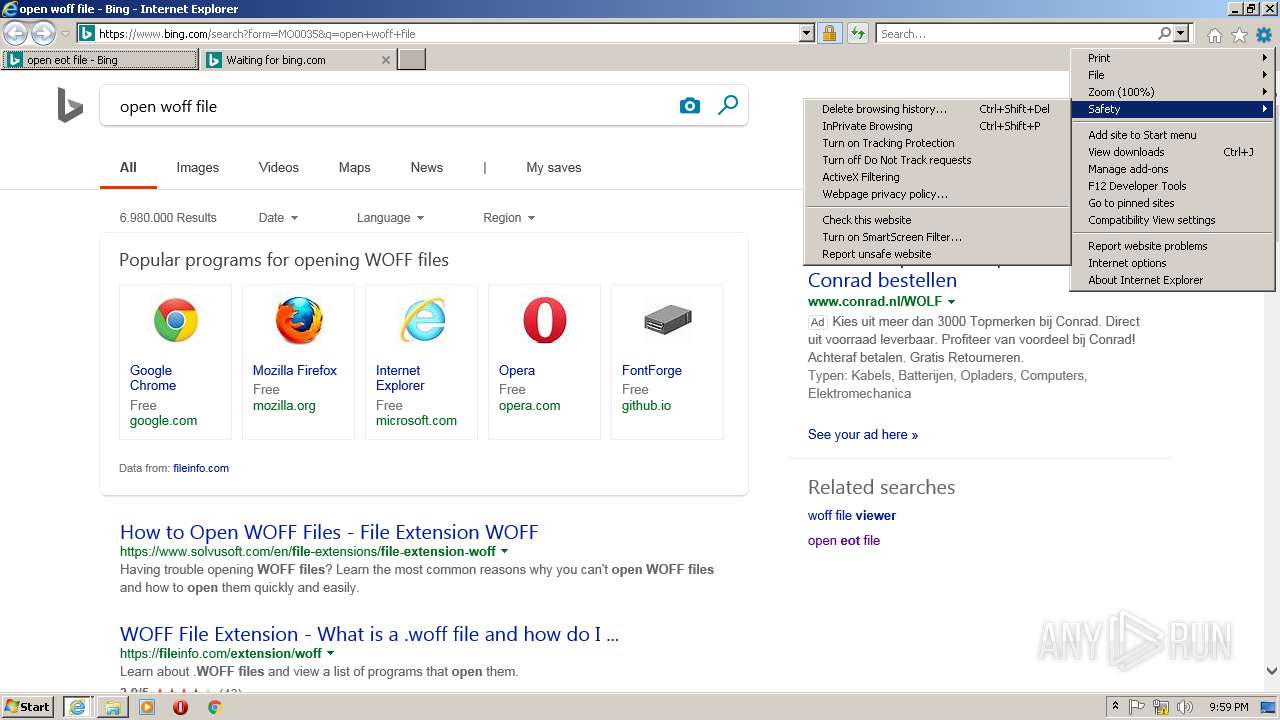Toggle ActiveX Filtering

937,177
